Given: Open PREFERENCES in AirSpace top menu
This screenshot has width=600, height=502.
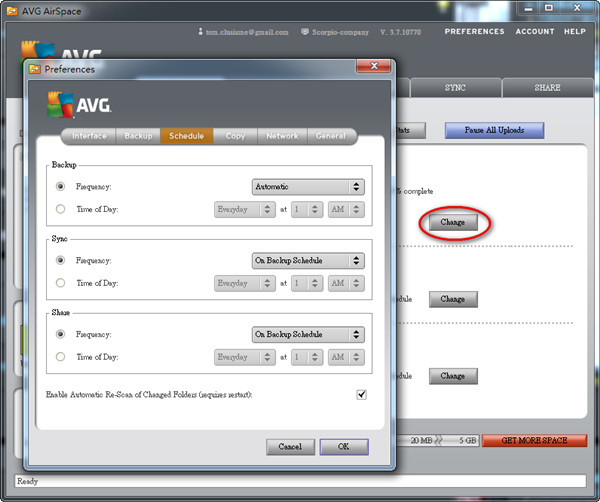Looking at the screenshot, I should point(474,32).
